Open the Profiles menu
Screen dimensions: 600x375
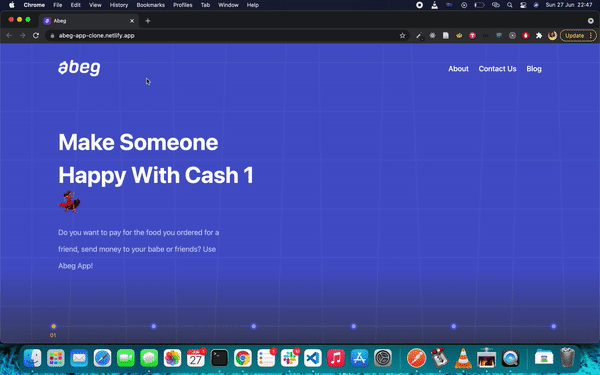(183, 5)
